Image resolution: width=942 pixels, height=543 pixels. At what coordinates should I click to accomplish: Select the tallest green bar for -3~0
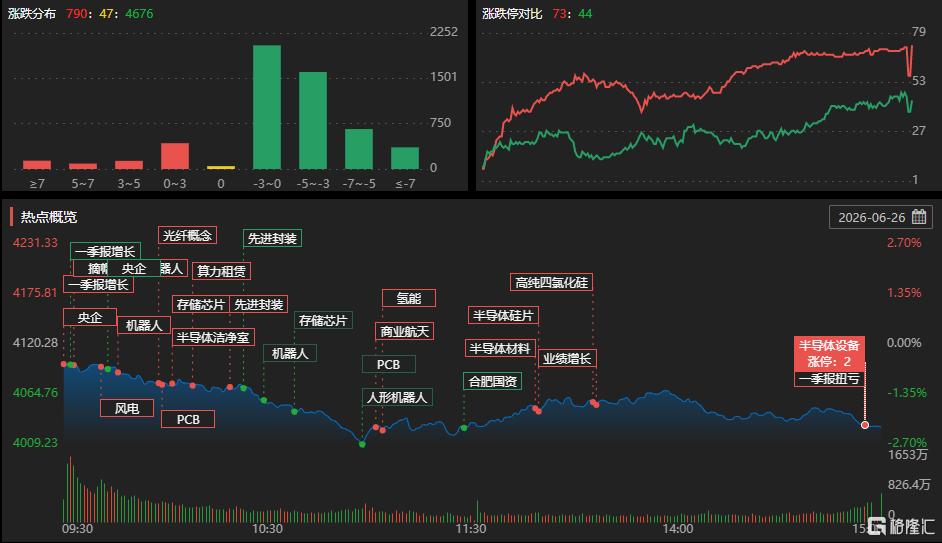point(267,107)
